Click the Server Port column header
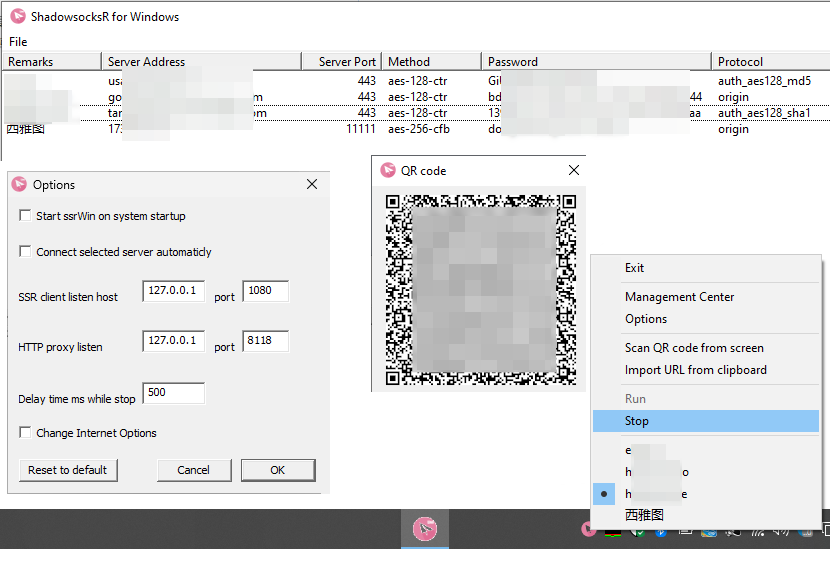Viewport: 830px width, 568px height. click(x=342, y=61)
